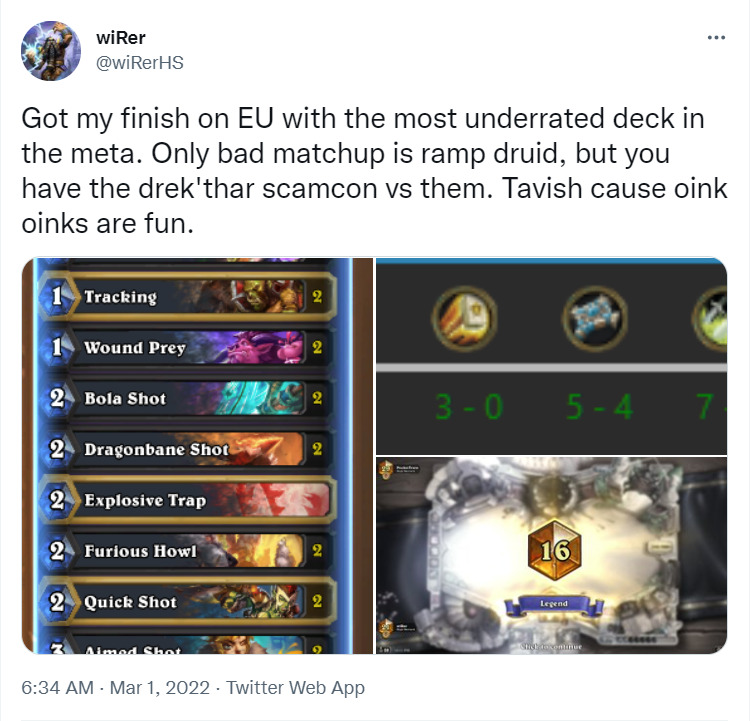Open the @wiRerHS handle link
The width and height of the screenshot is (750, 721).
click(x=140, y=63)
